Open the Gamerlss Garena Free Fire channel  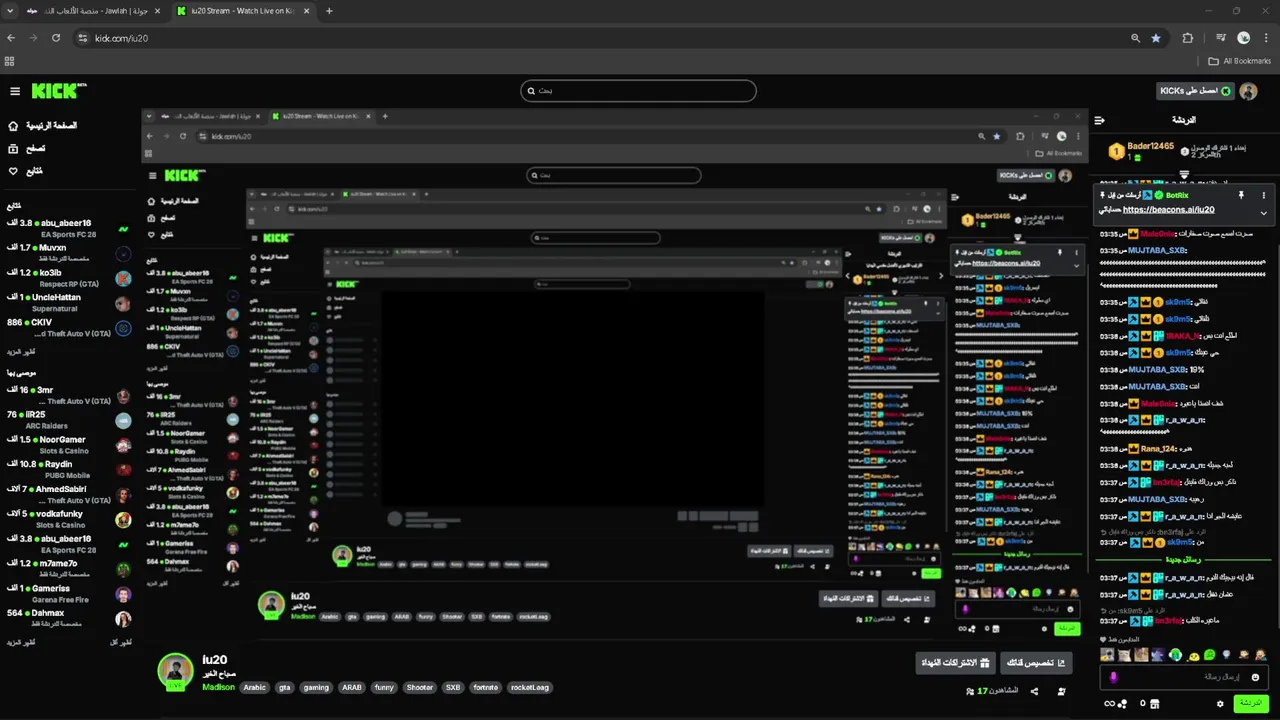68,594
